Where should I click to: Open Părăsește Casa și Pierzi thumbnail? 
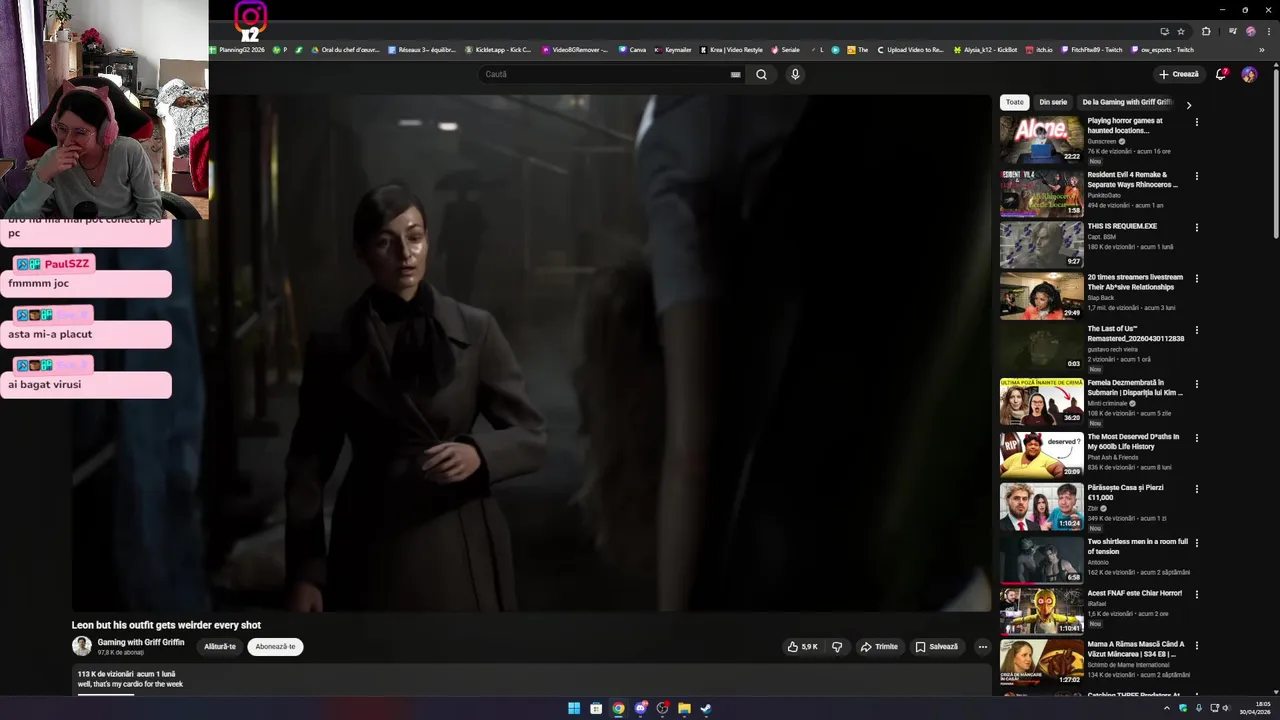1041,507
